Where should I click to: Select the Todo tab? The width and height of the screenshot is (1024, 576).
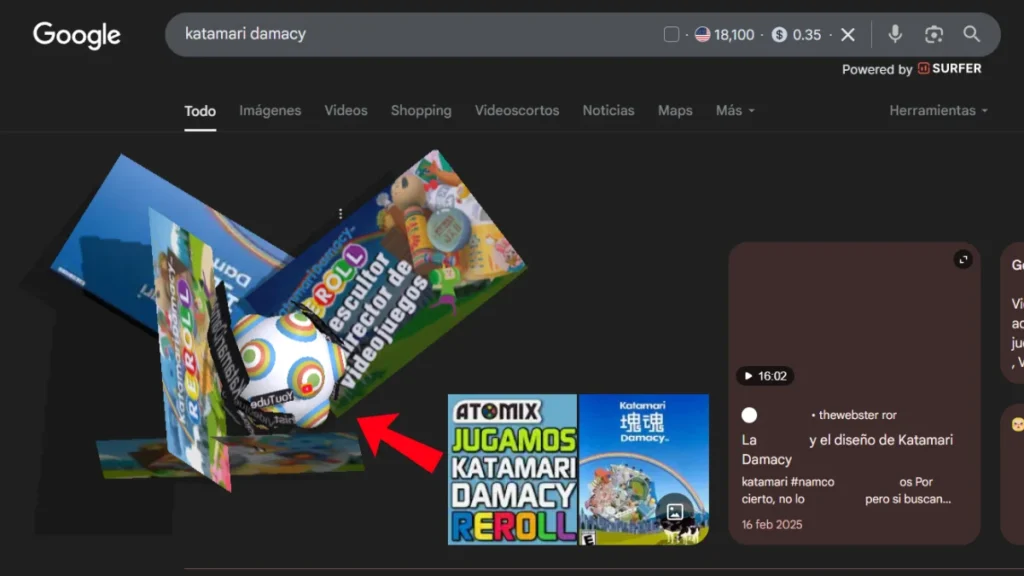[x=200, y=111]
